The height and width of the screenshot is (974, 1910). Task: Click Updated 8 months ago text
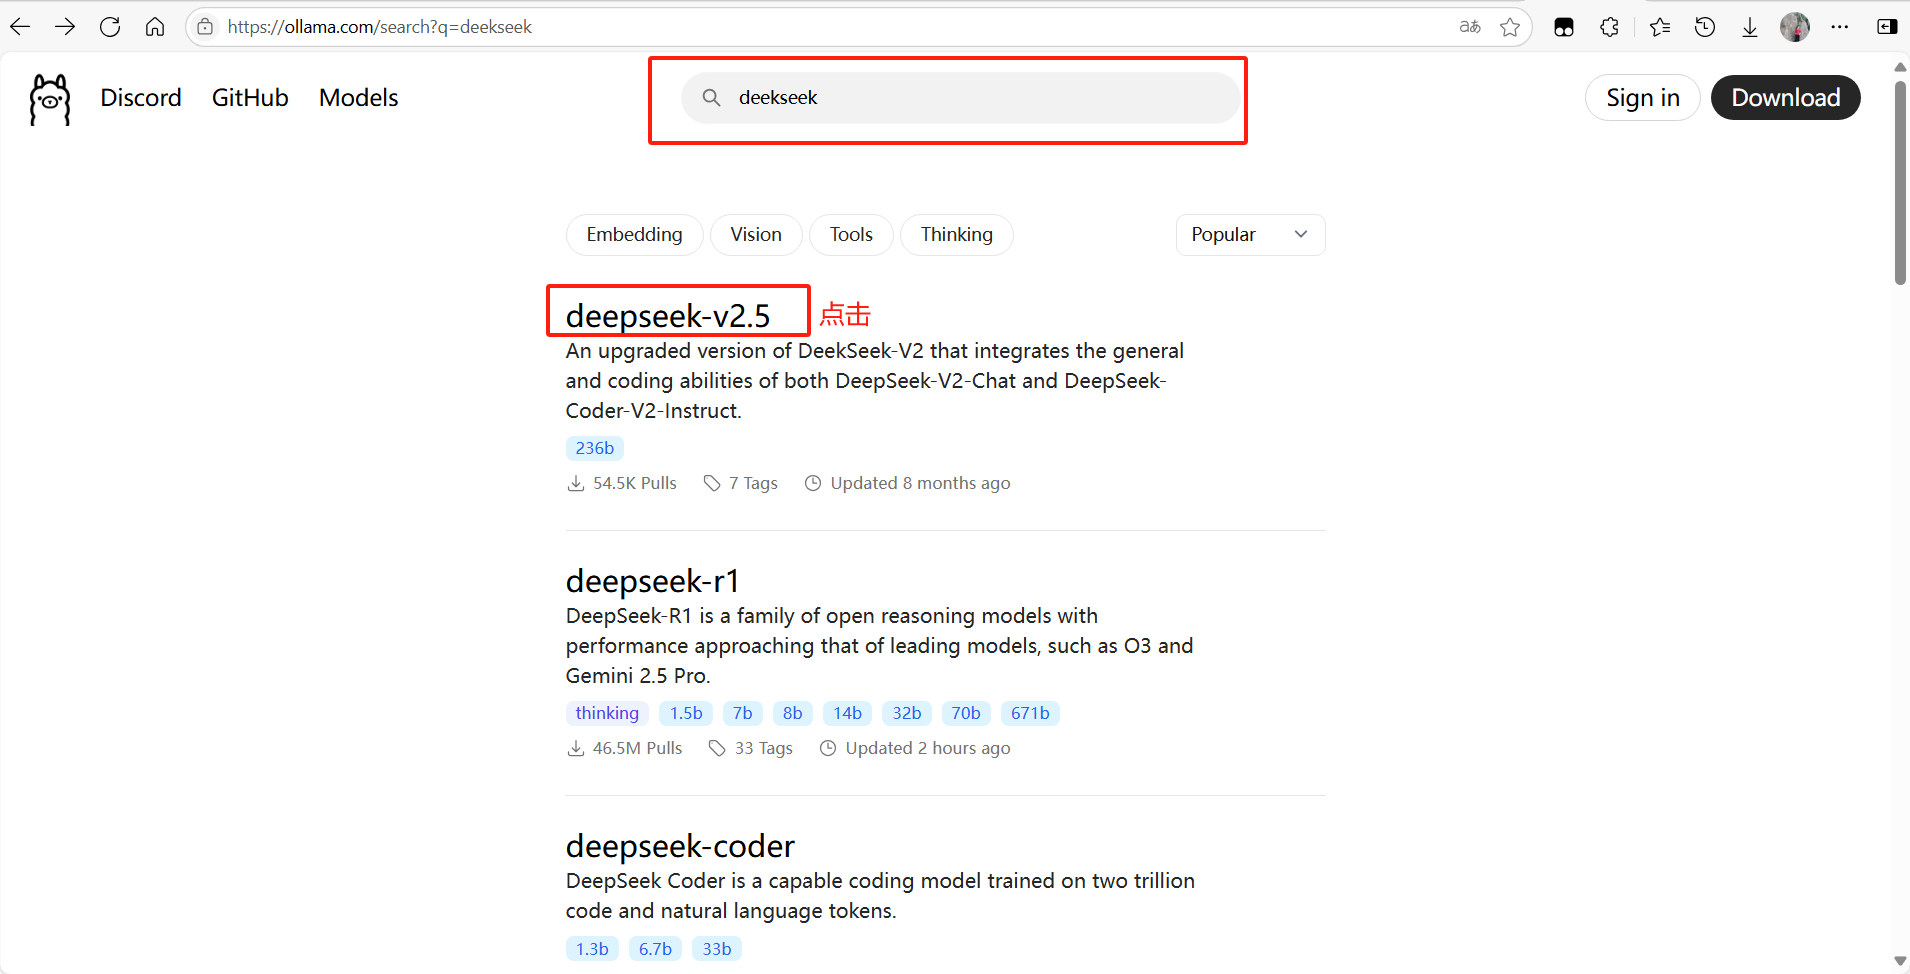point(920,483)
